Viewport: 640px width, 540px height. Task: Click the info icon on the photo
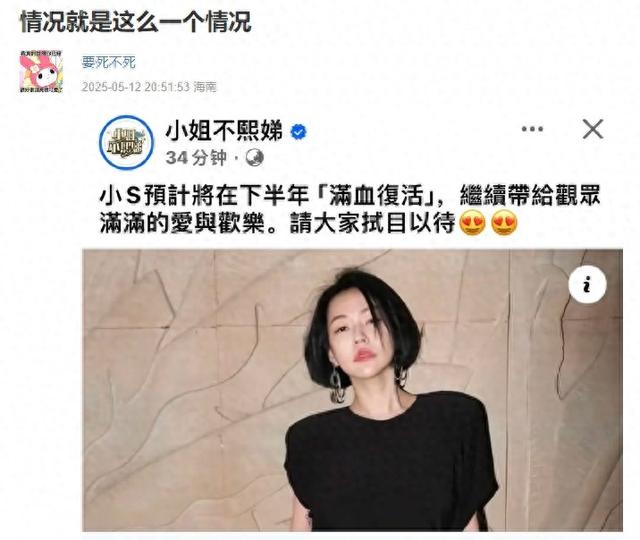point(587,284)
